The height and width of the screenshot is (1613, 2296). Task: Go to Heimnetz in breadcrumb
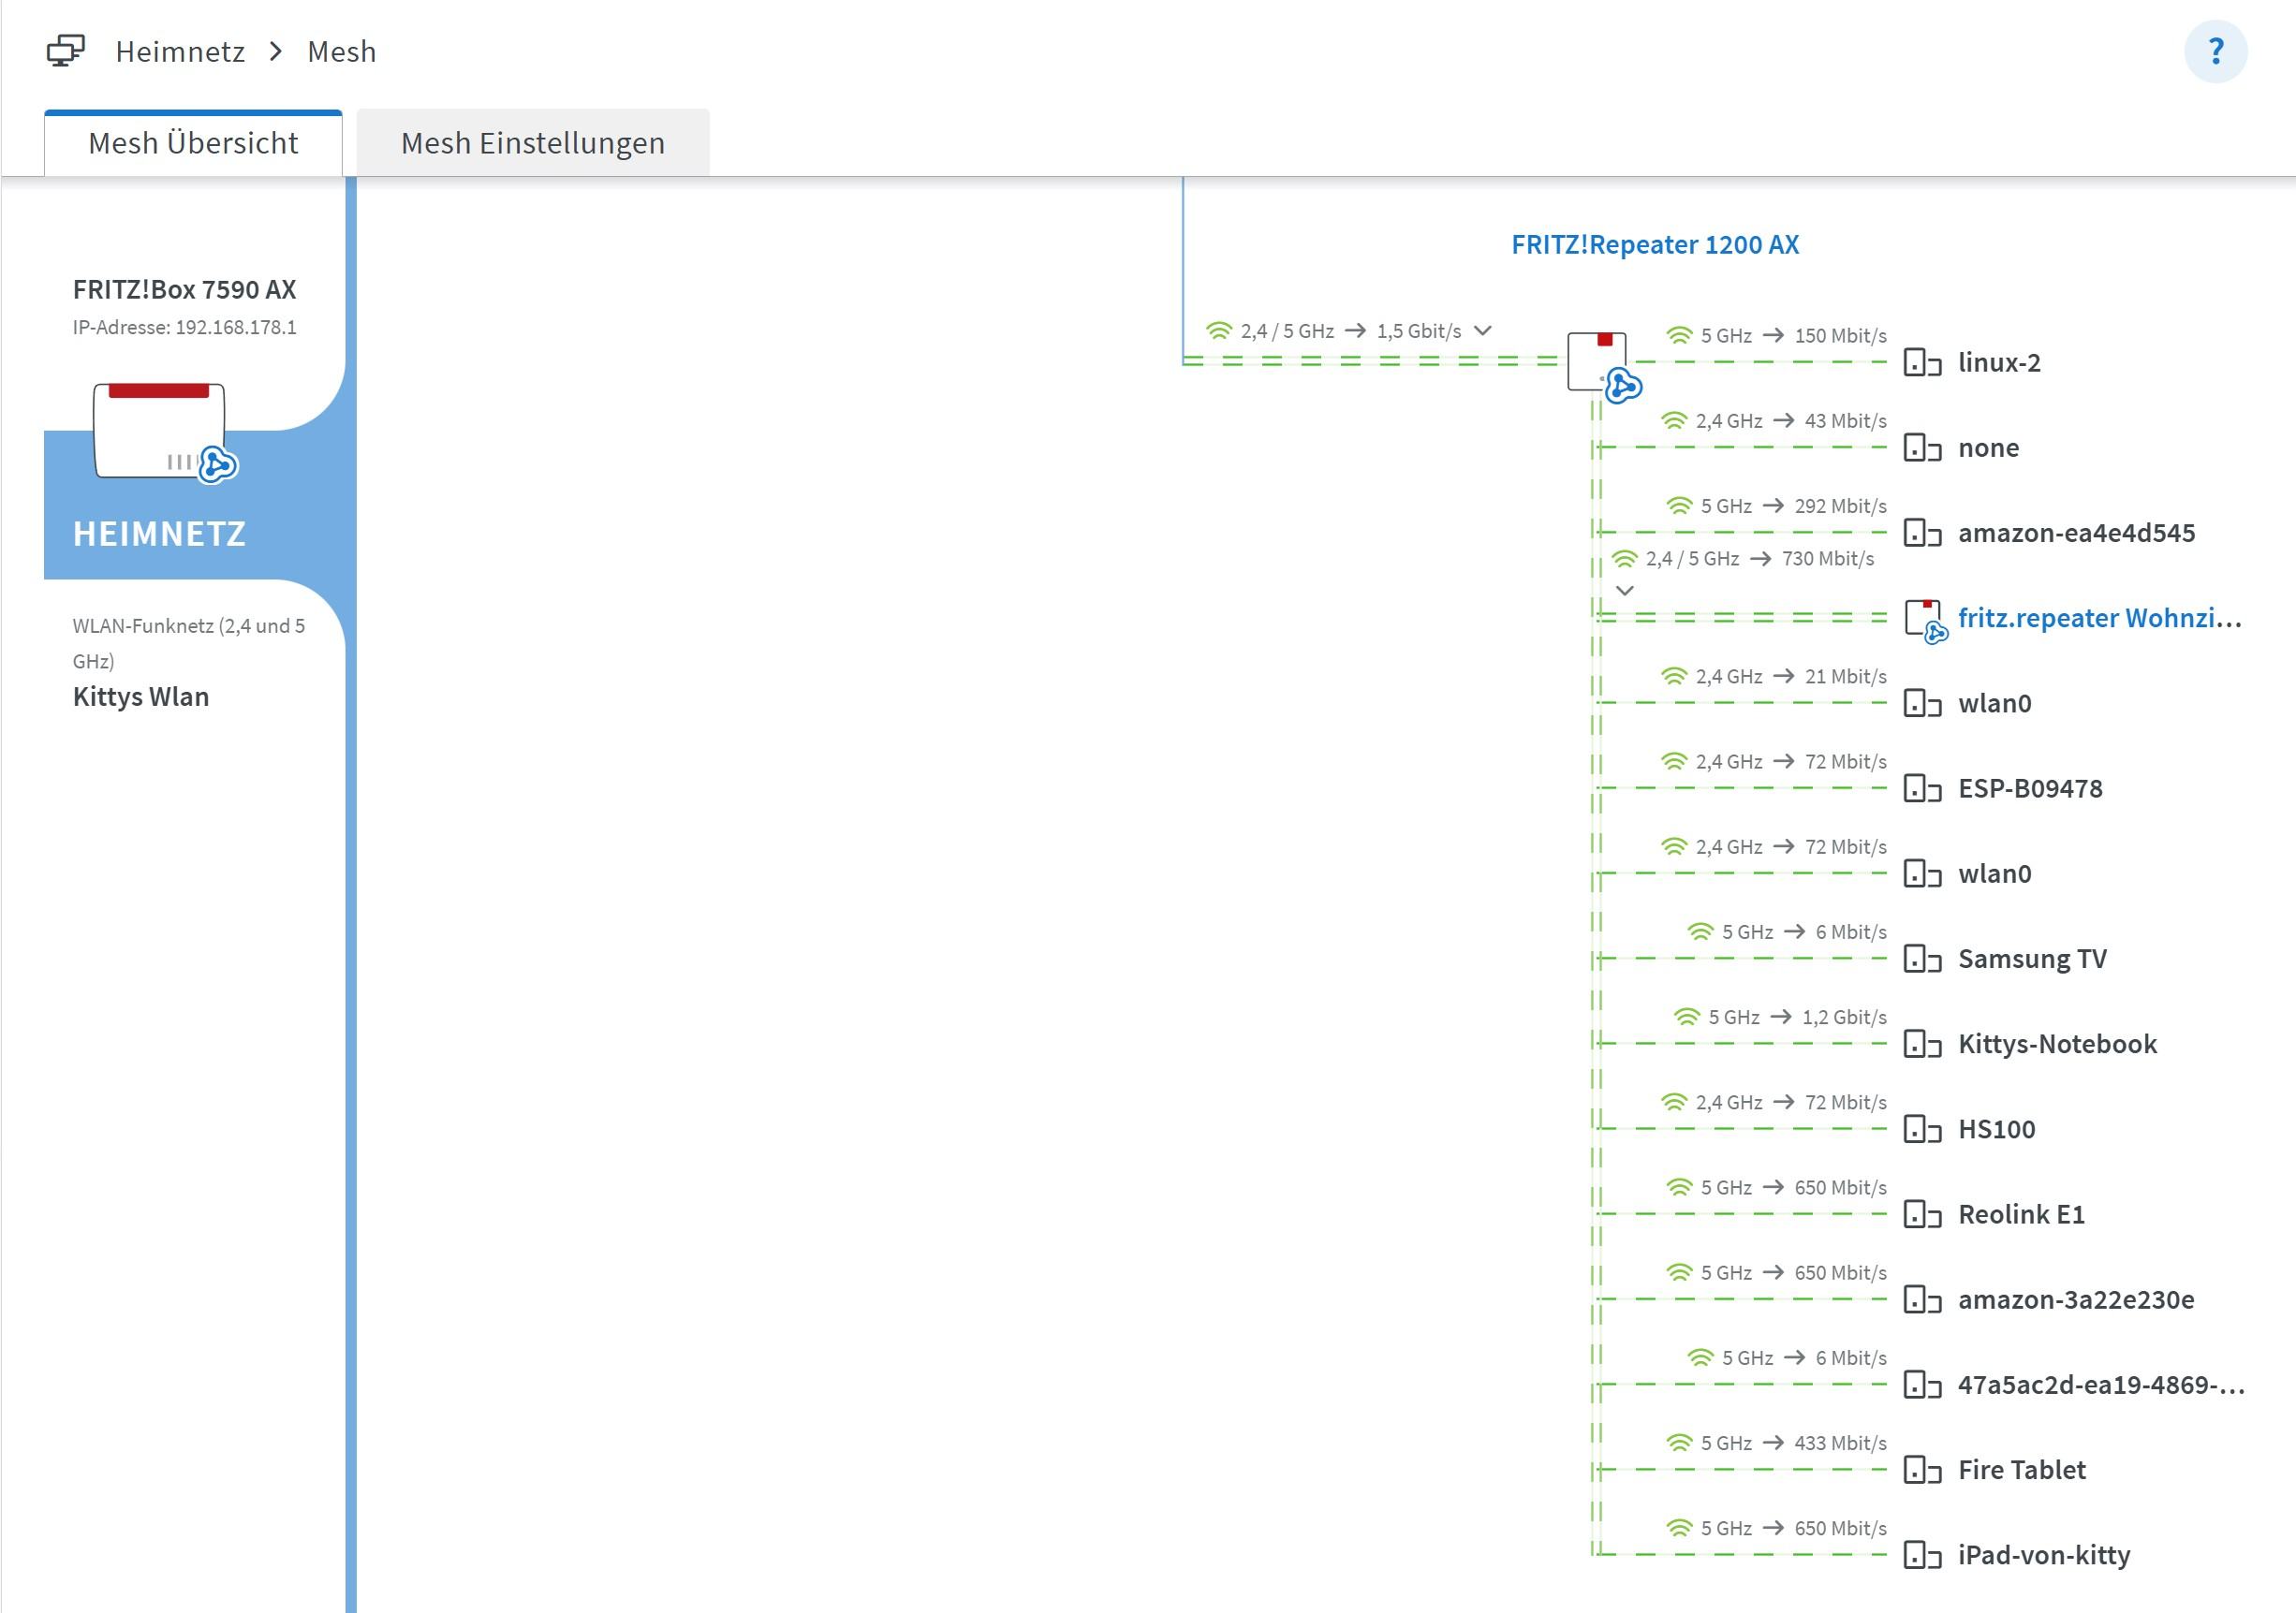180,51
